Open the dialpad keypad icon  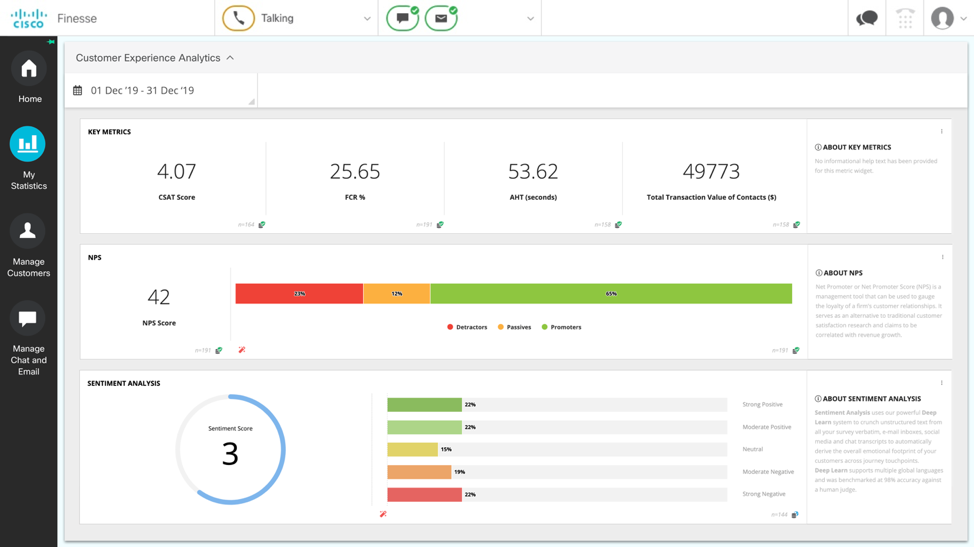point(905,18)
